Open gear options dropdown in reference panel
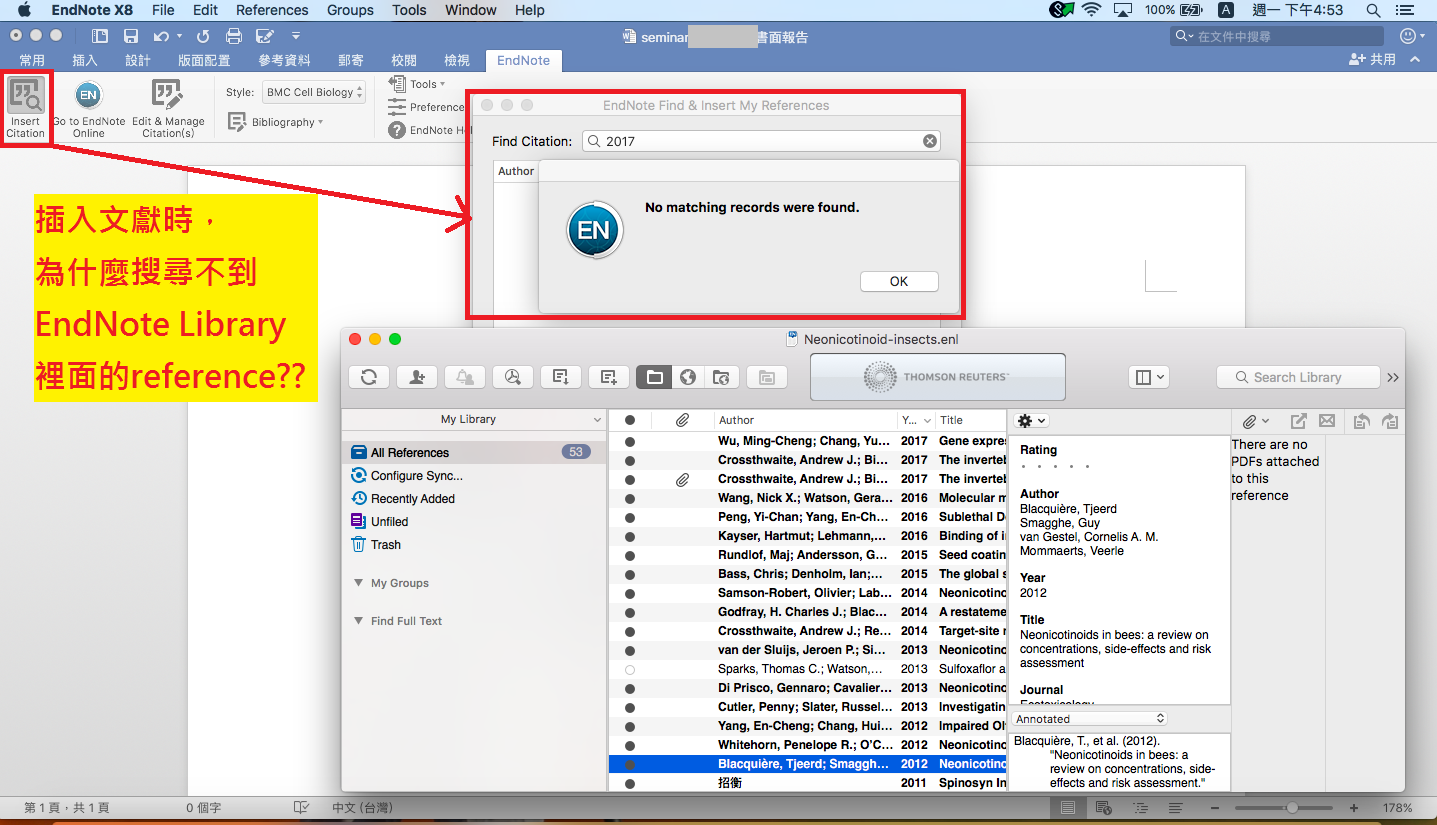This screenshot has width=1437, height=825. [1031, 421]
